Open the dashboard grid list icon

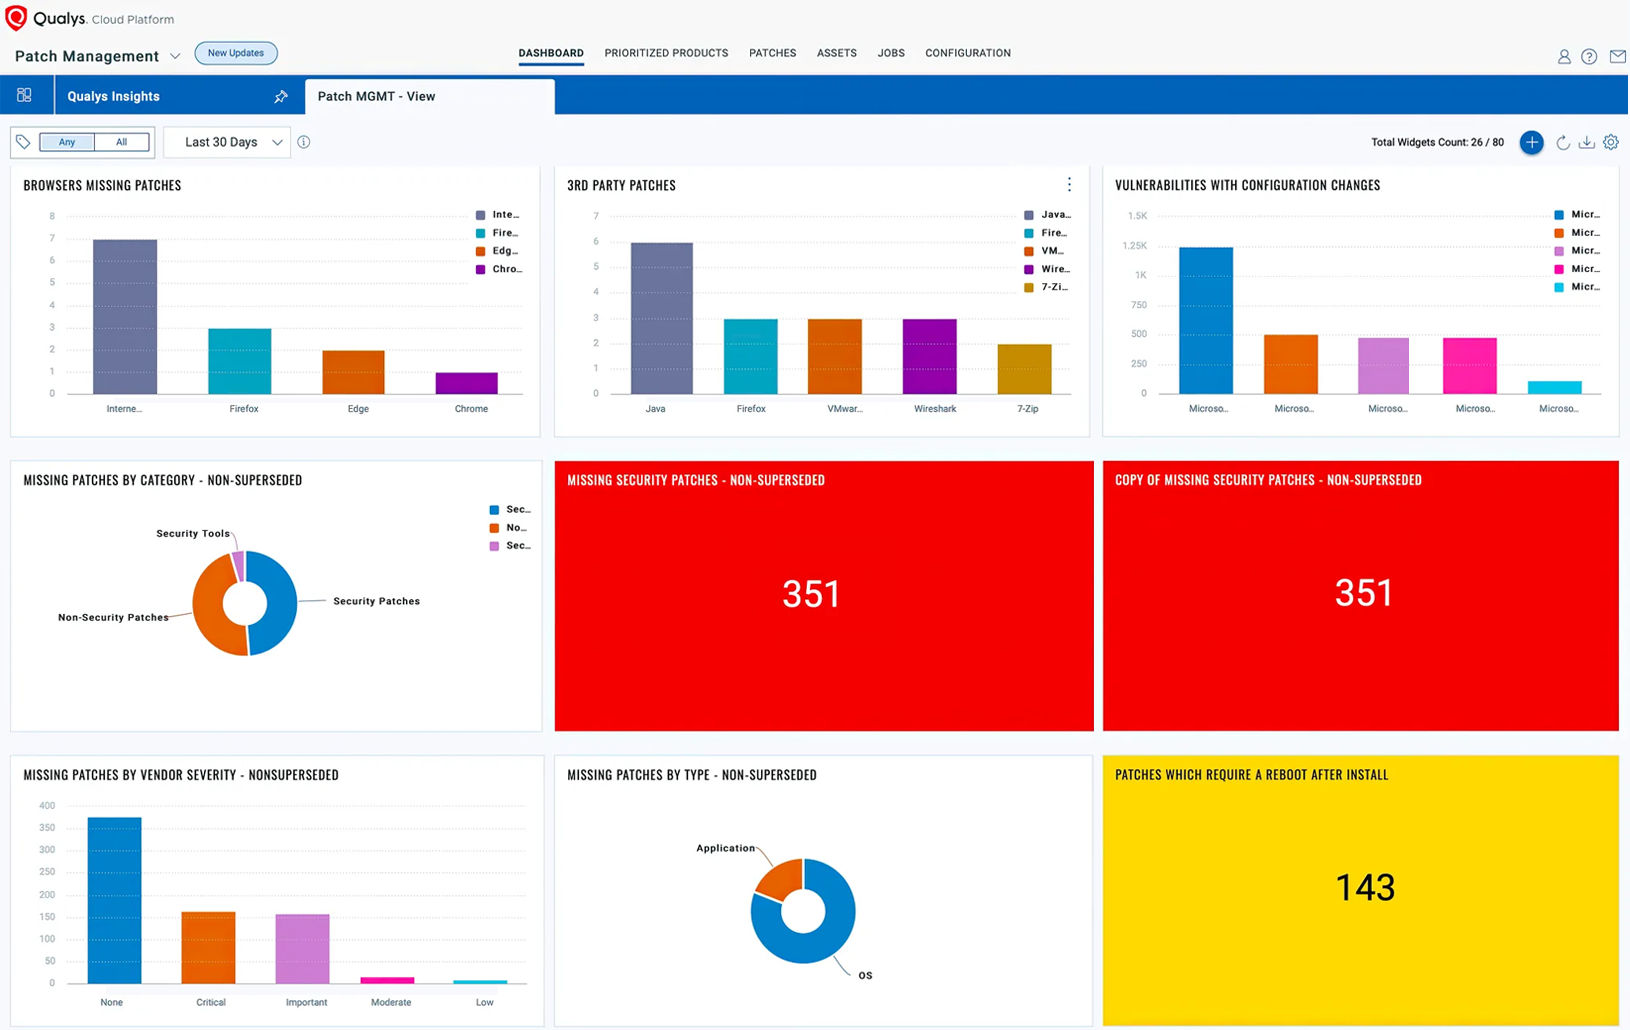24,95
